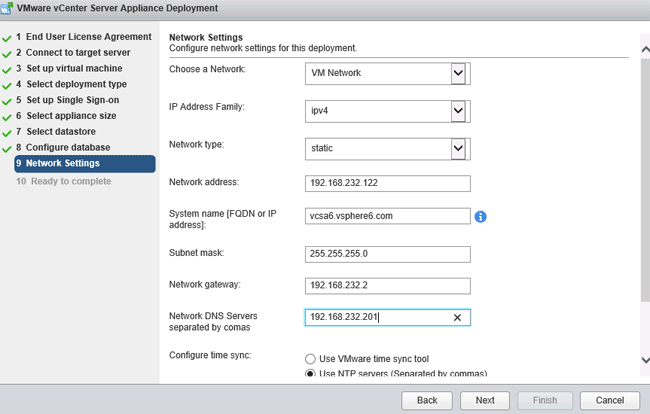The width and height of the screenshot is (650, 414).
Task: Open the IP Address Family dropdown
Action: [x=458, y=111]
